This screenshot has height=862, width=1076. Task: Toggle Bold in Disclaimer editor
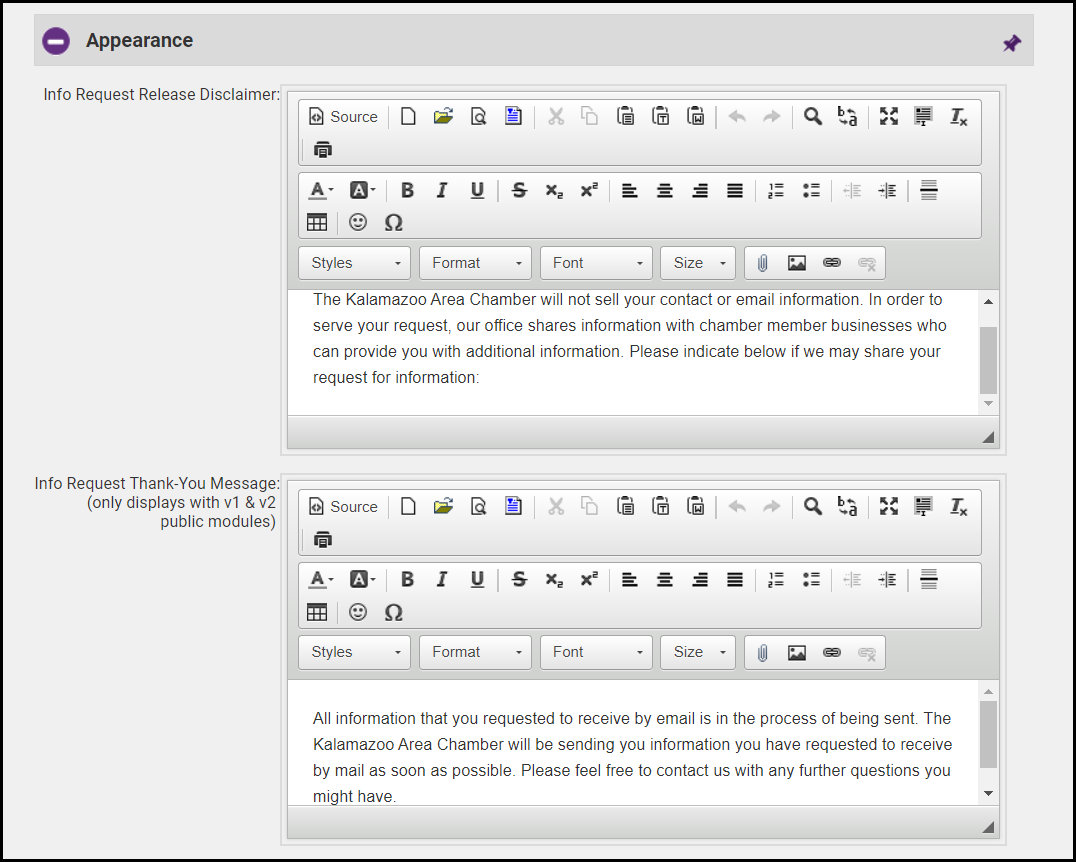[x=407, y=190]
